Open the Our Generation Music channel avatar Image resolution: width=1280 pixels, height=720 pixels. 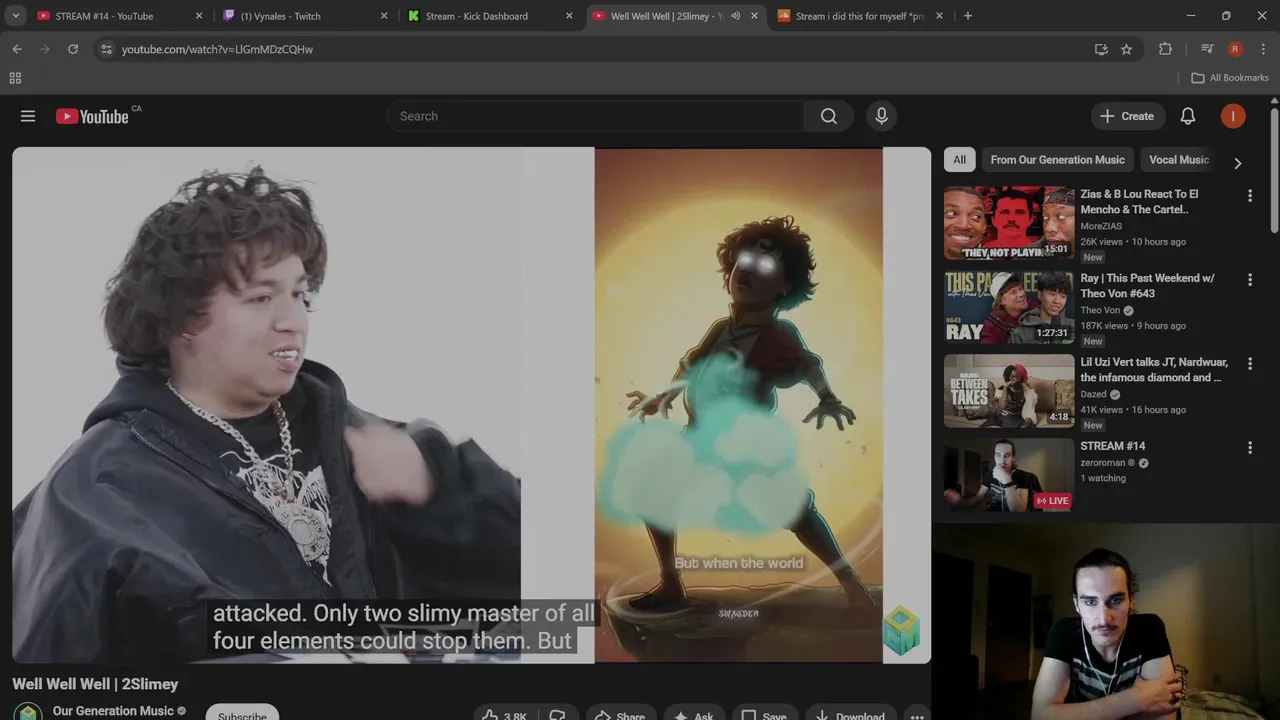(x=28, y=713)
